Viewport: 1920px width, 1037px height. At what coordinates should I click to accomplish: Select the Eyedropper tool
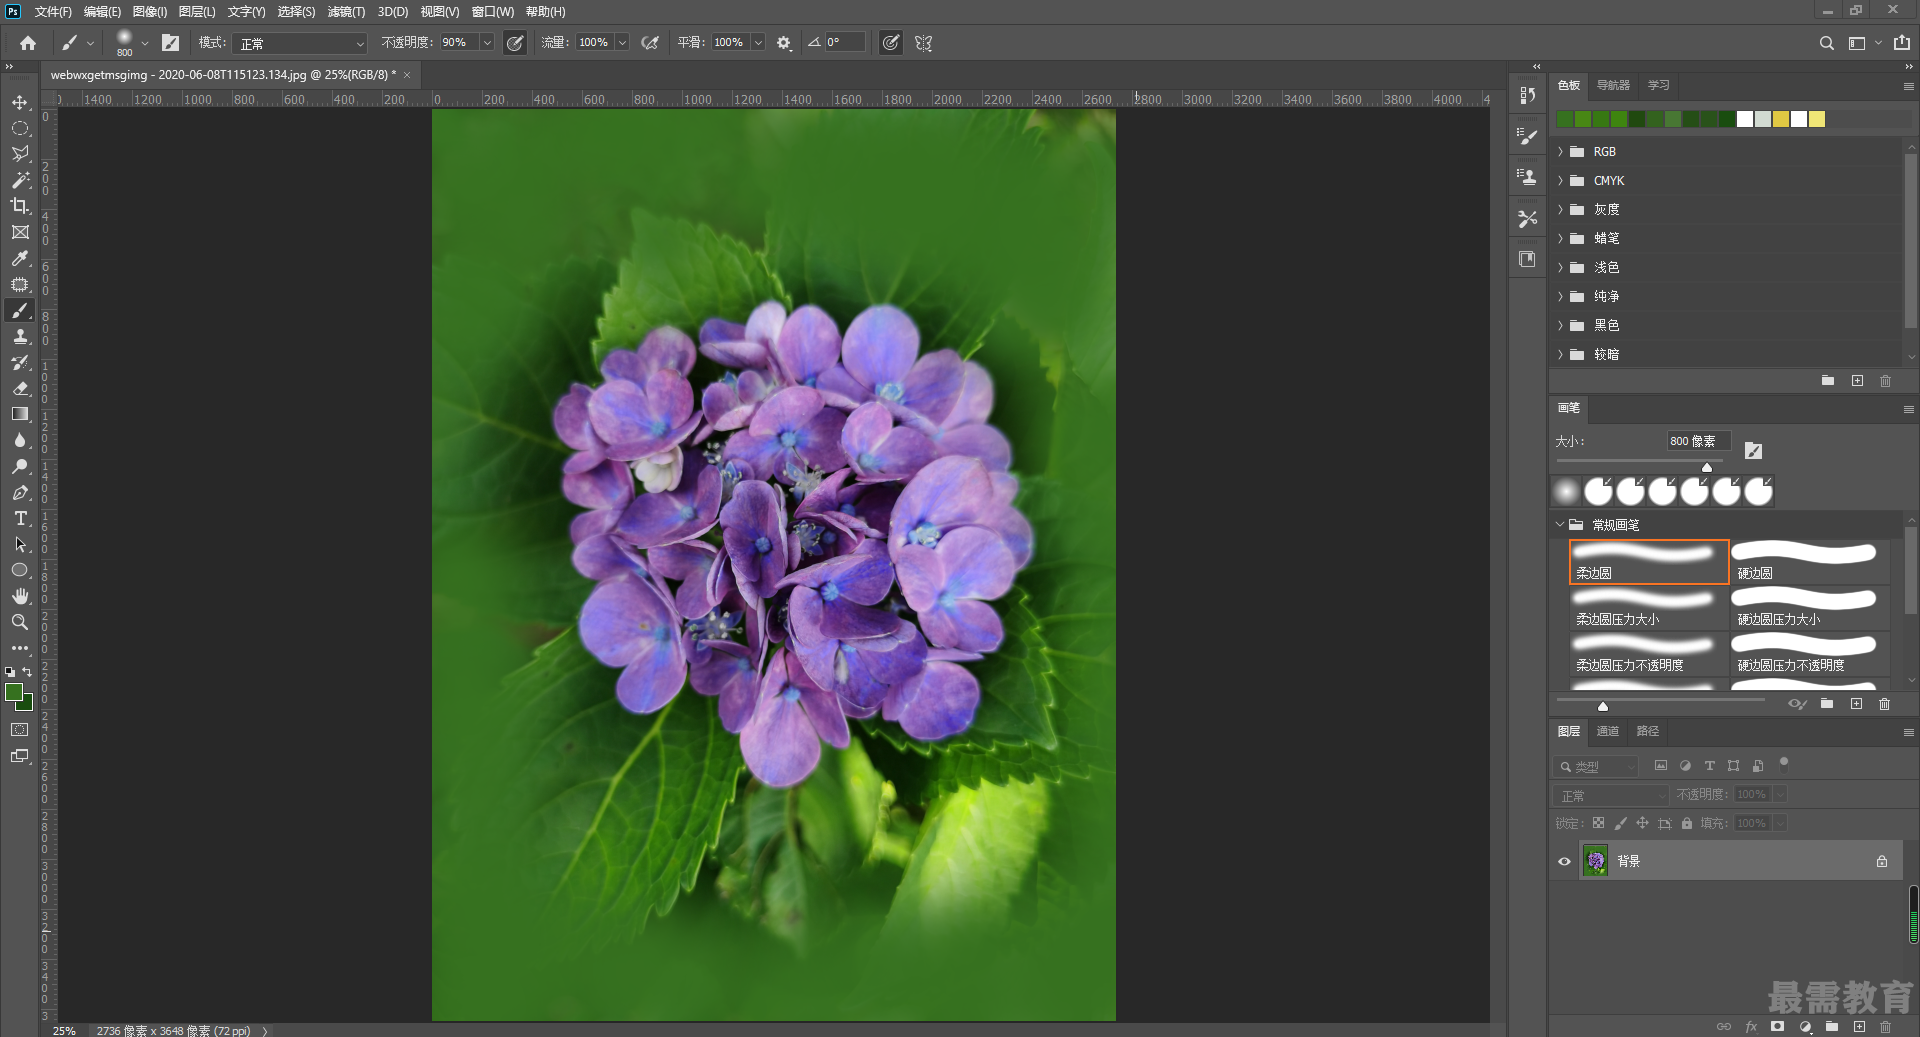20,258
